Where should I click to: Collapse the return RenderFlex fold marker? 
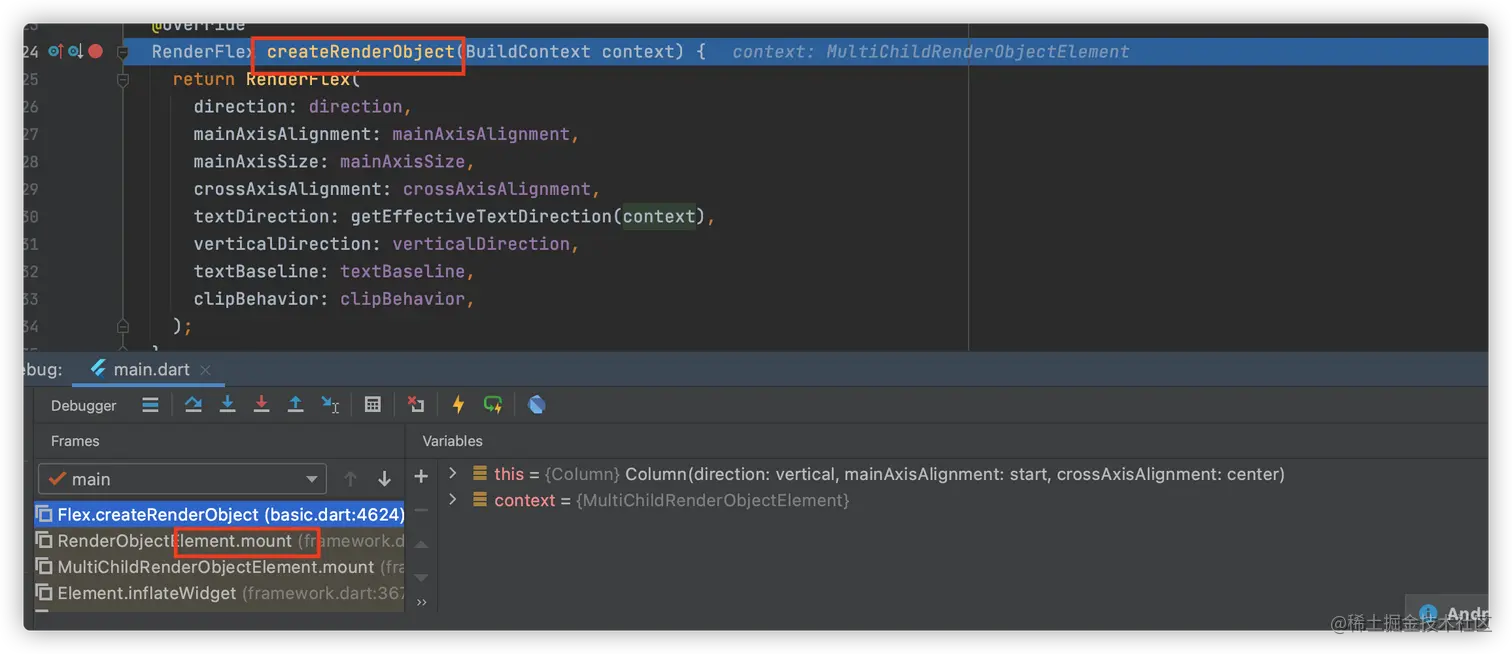tap(123, 79)
